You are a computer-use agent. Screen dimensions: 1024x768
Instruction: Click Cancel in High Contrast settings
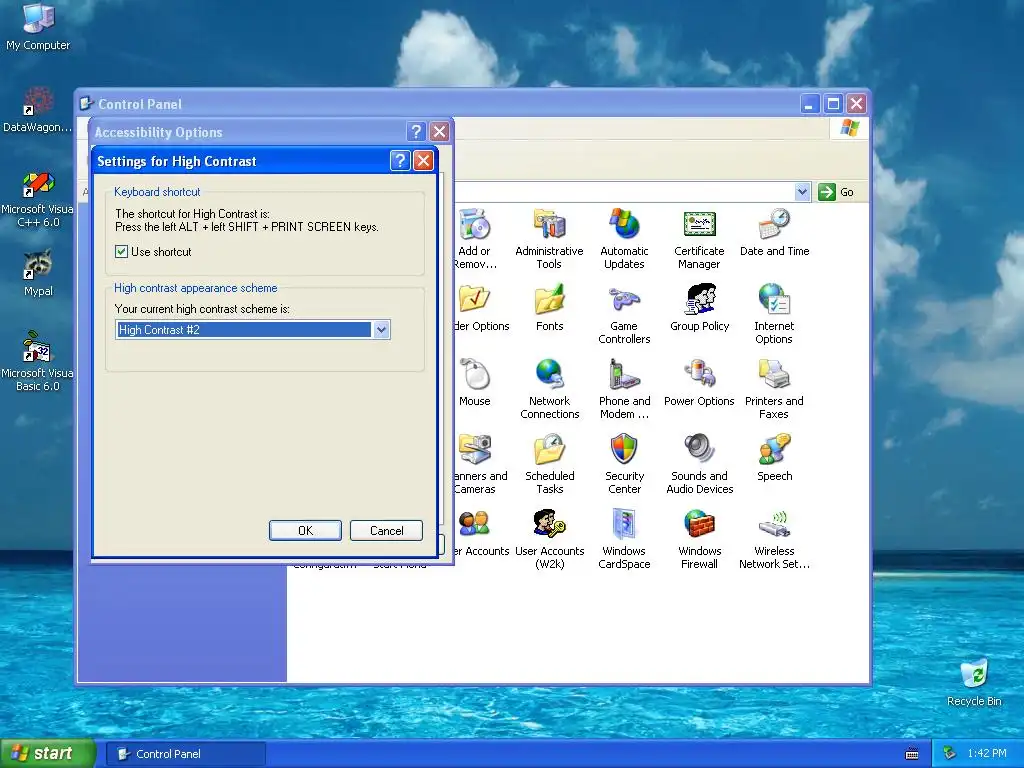(387, 530)
